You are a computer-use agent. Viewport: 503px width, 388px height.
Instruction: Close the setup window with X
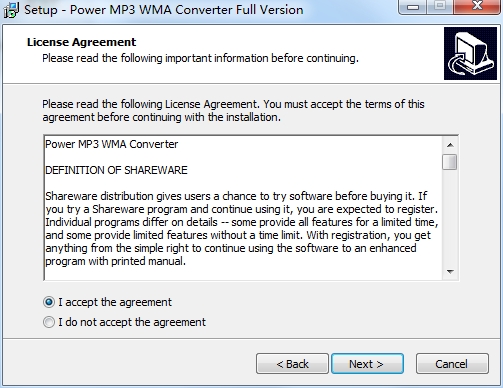point(477,6)
